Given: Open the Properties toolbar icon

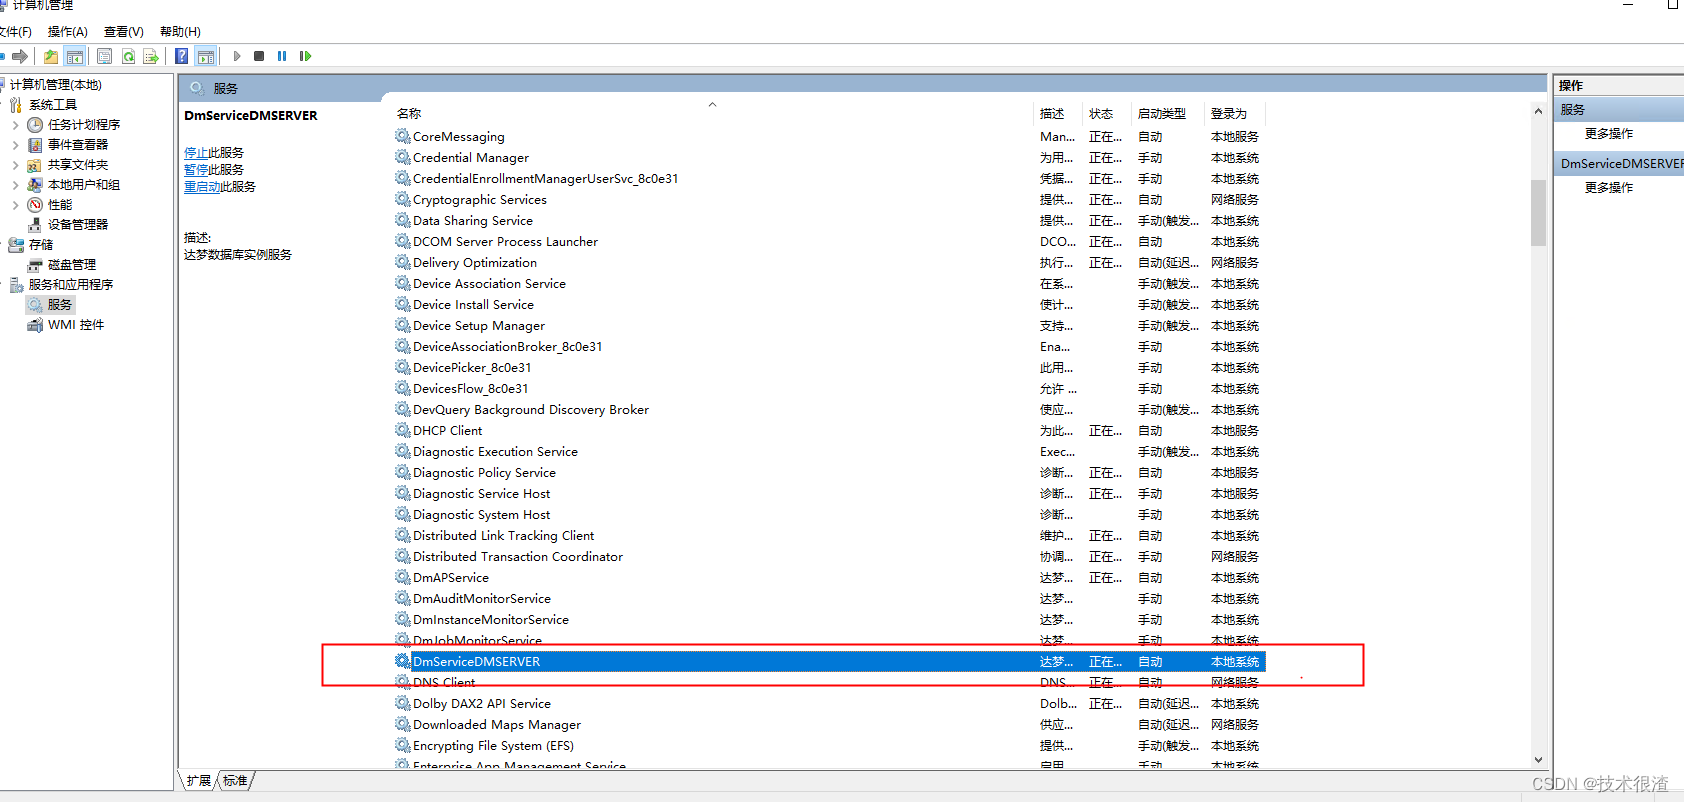Looking at the screenshot, I should click(104, 57).
